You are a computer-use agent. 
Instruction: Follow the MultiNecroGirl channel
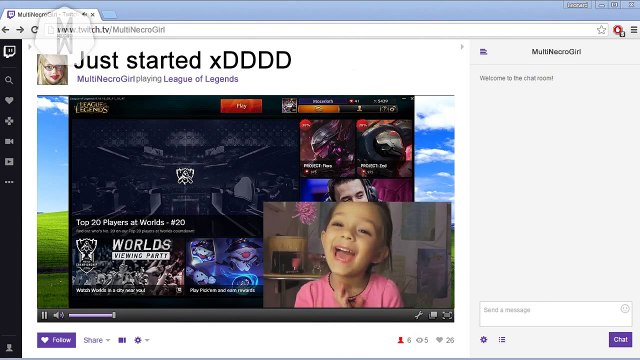tap(56, 340)
